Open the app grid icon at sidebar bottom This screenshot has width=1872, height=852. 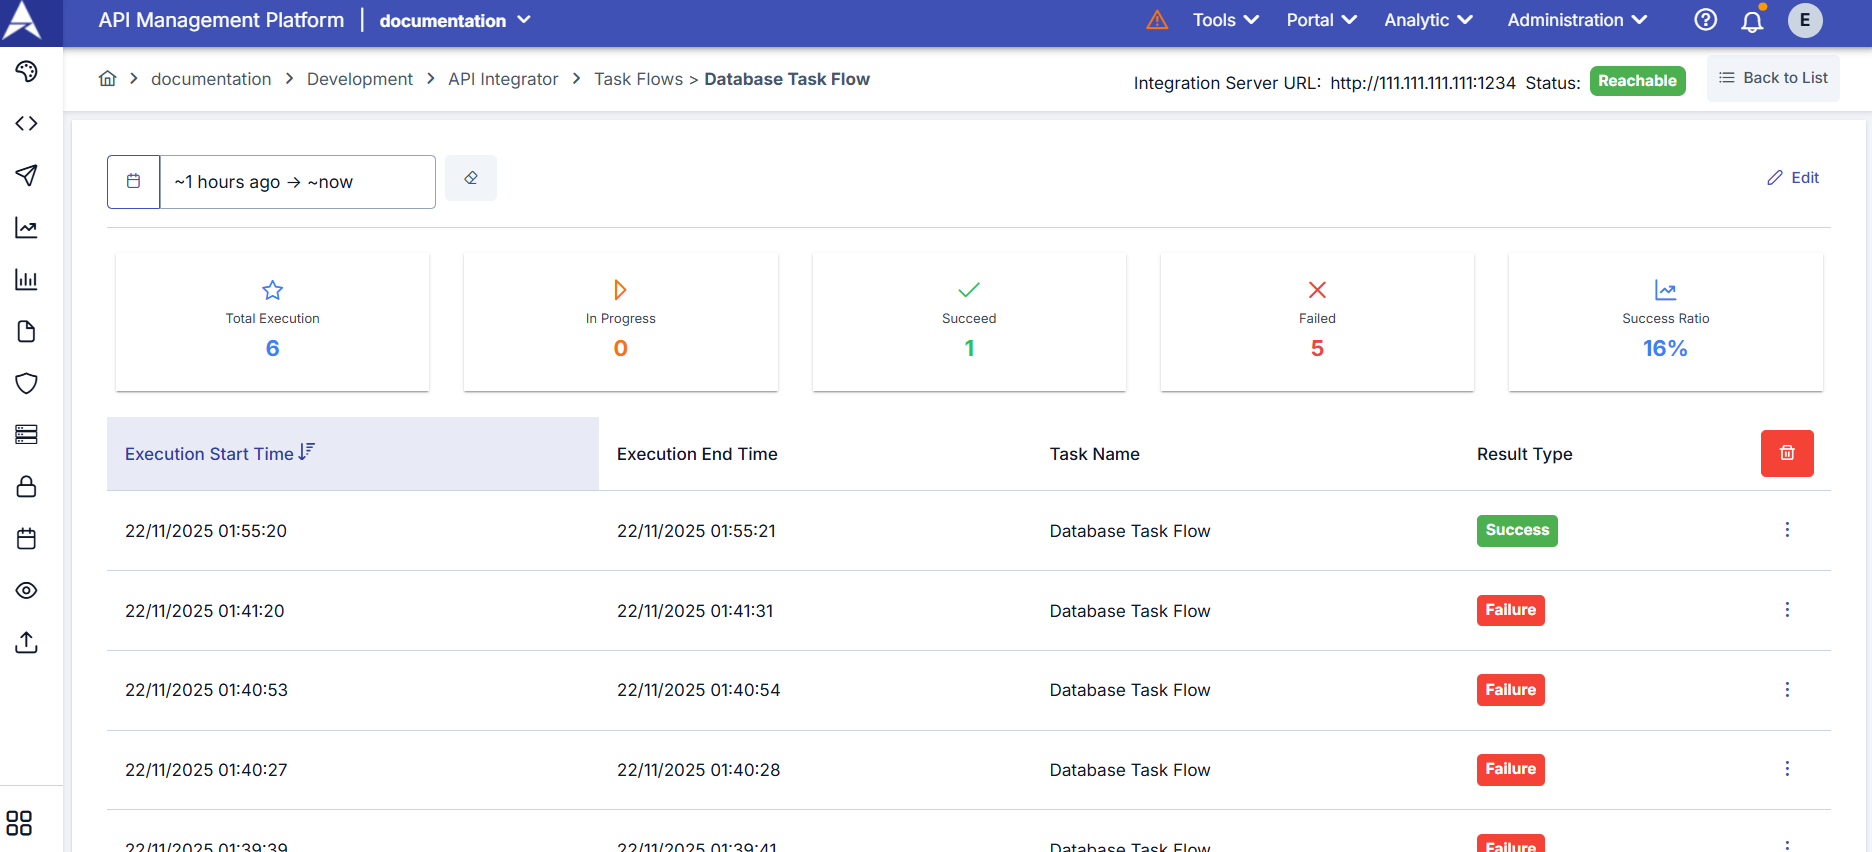[x=19, y=823]
